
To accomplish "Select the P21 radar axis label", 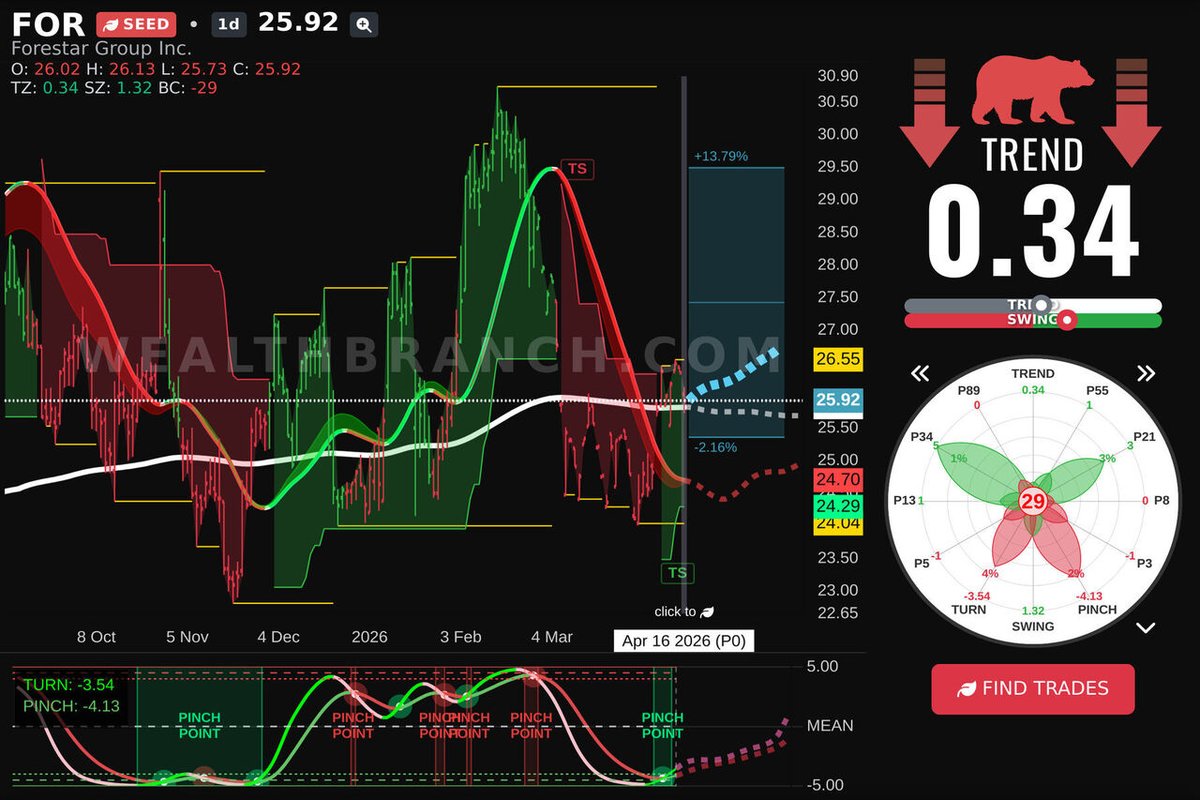I will tap(1144, 437).
